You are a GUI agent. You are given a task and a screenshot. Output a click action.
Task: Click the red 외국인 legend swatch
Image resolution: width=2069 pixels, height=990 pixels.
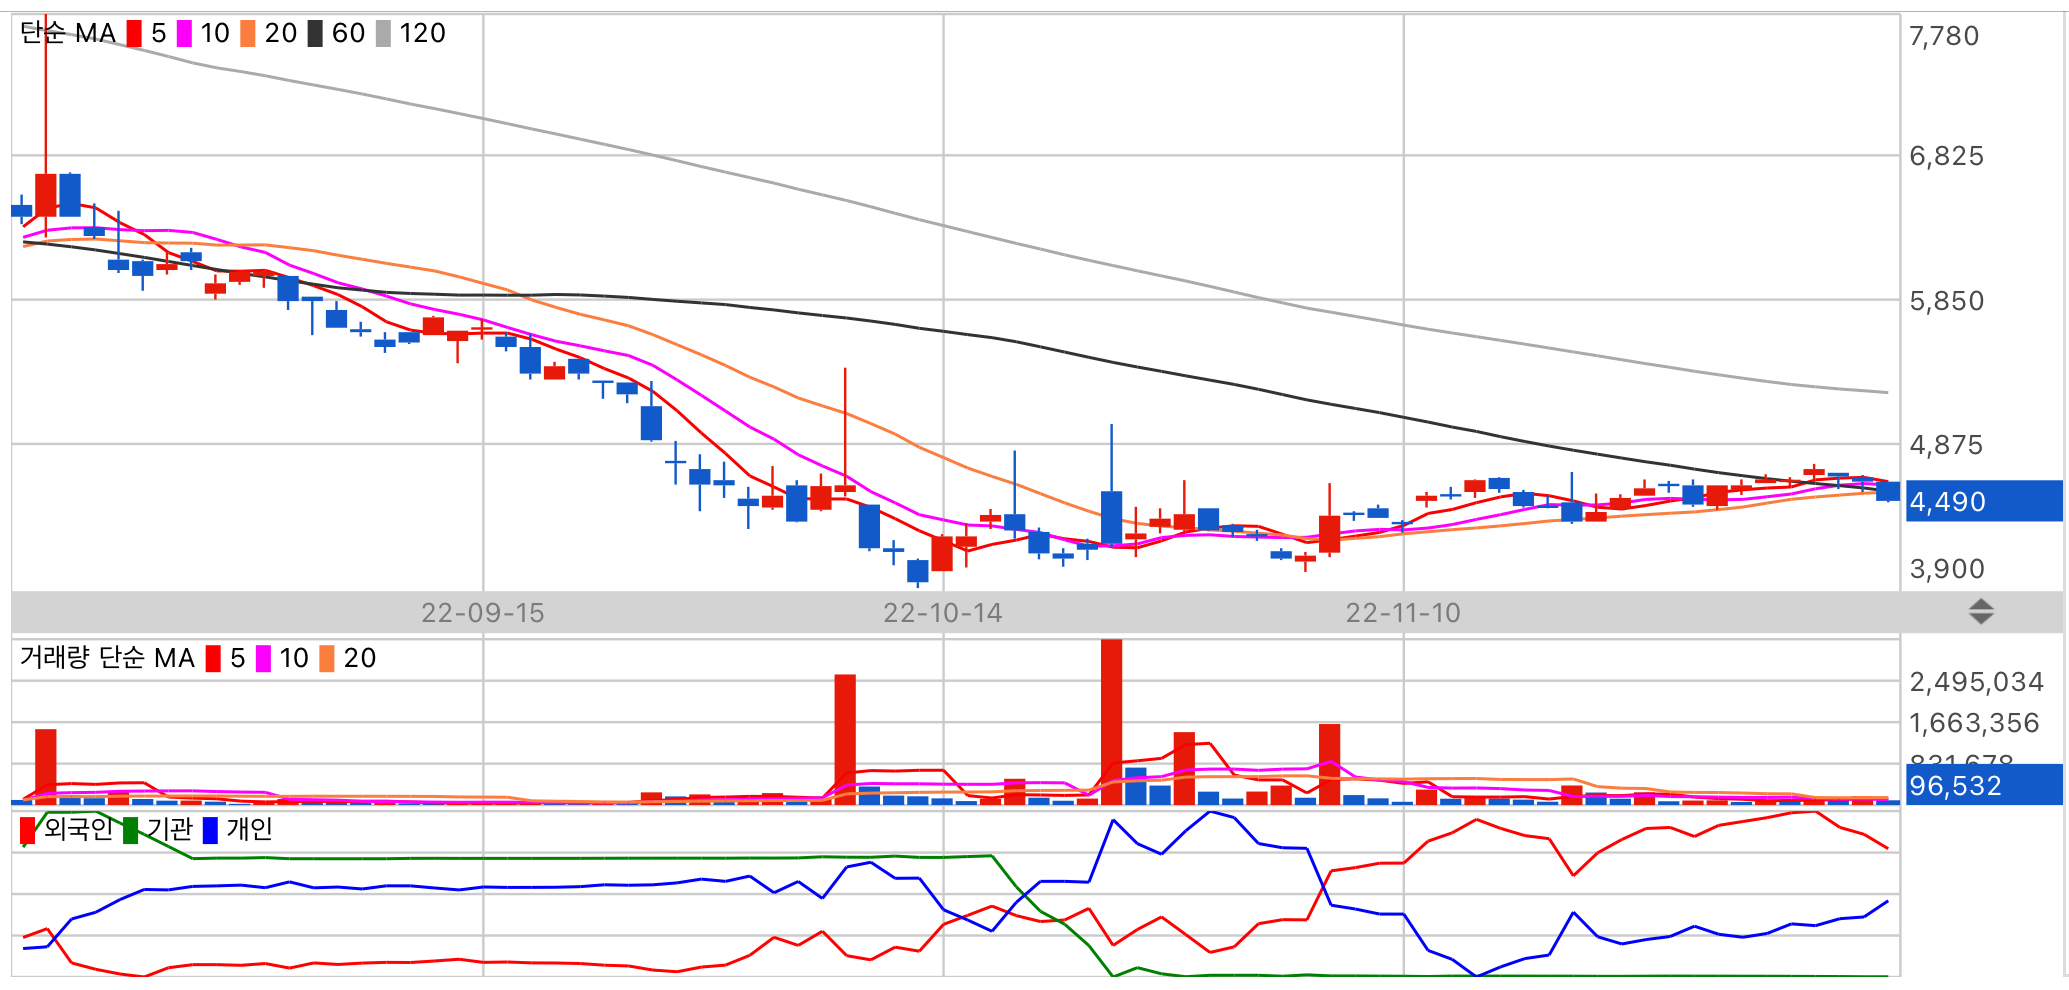(x=27, y=831)
